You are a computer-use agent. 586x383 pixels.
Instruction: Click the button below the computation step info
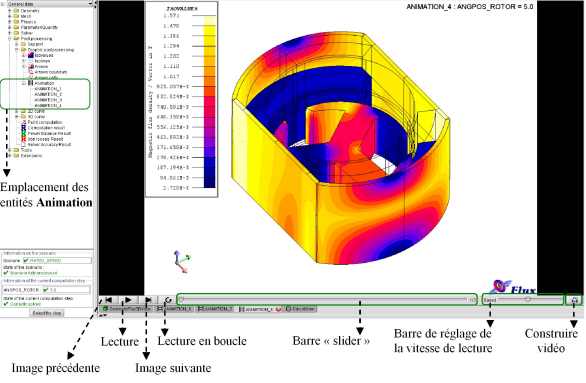47,313
